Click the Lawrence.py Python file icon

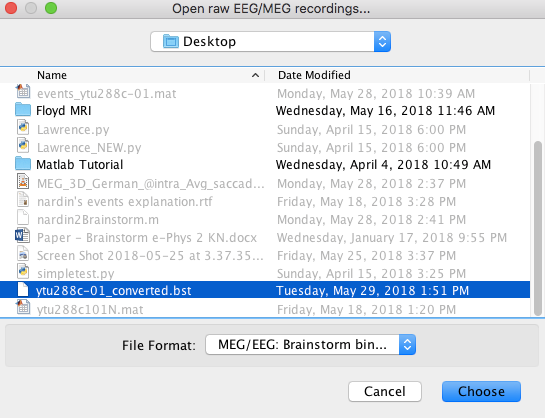pos(23,128)
